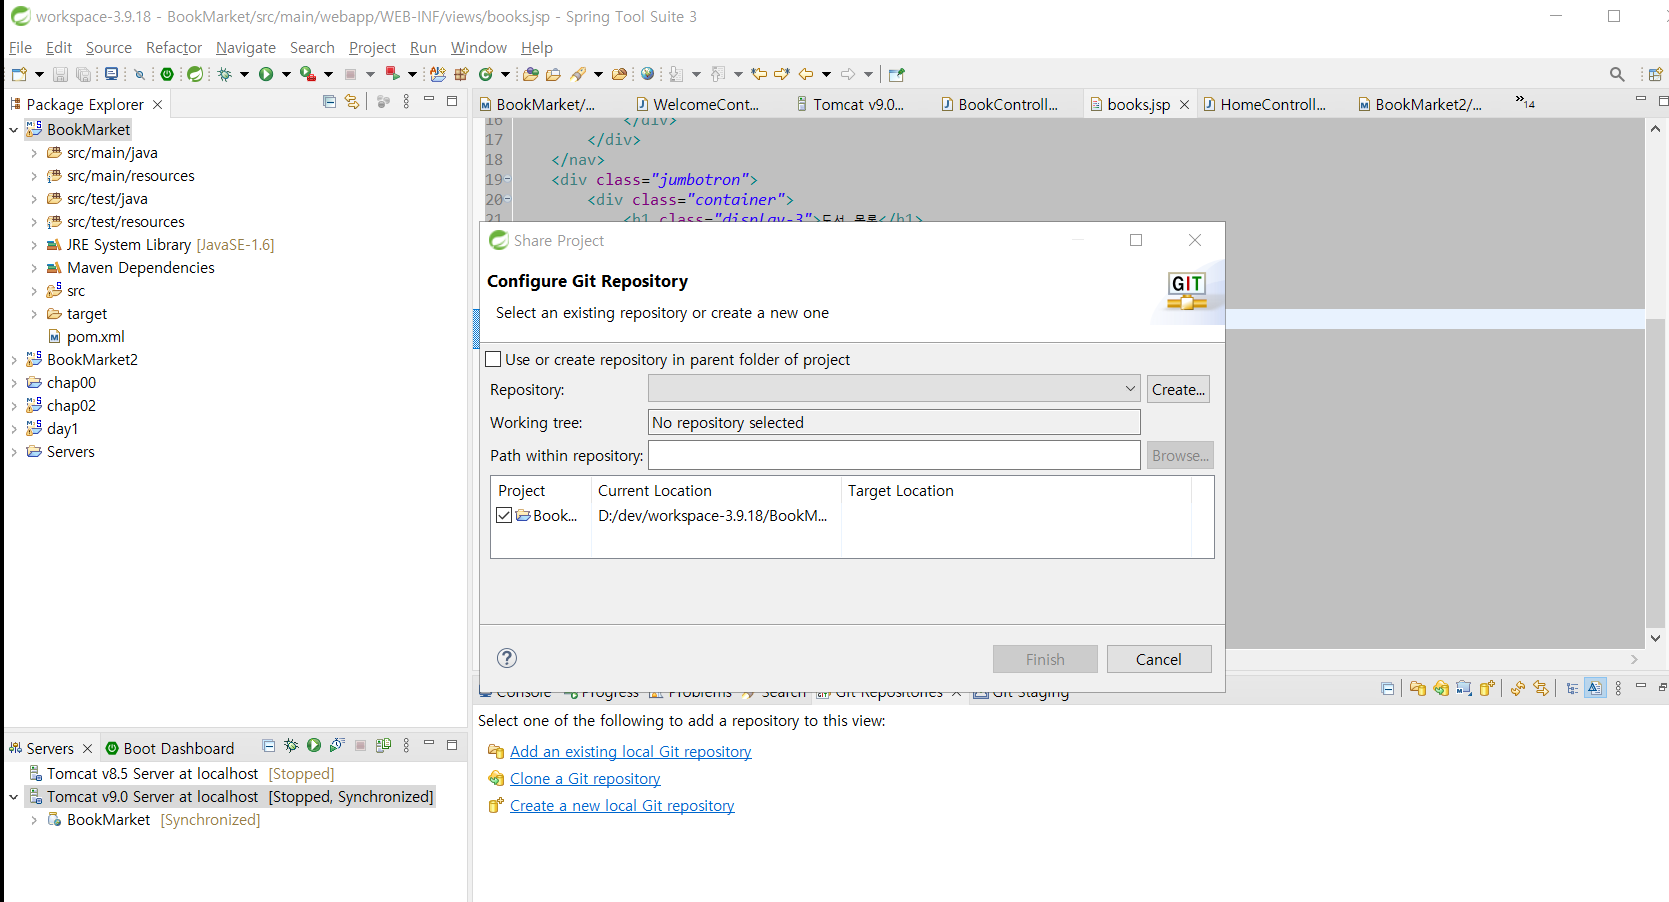Open the dropdown arrow next to Run icon
This screenshot has width=1669, height=902.
[x=286, y=74]
